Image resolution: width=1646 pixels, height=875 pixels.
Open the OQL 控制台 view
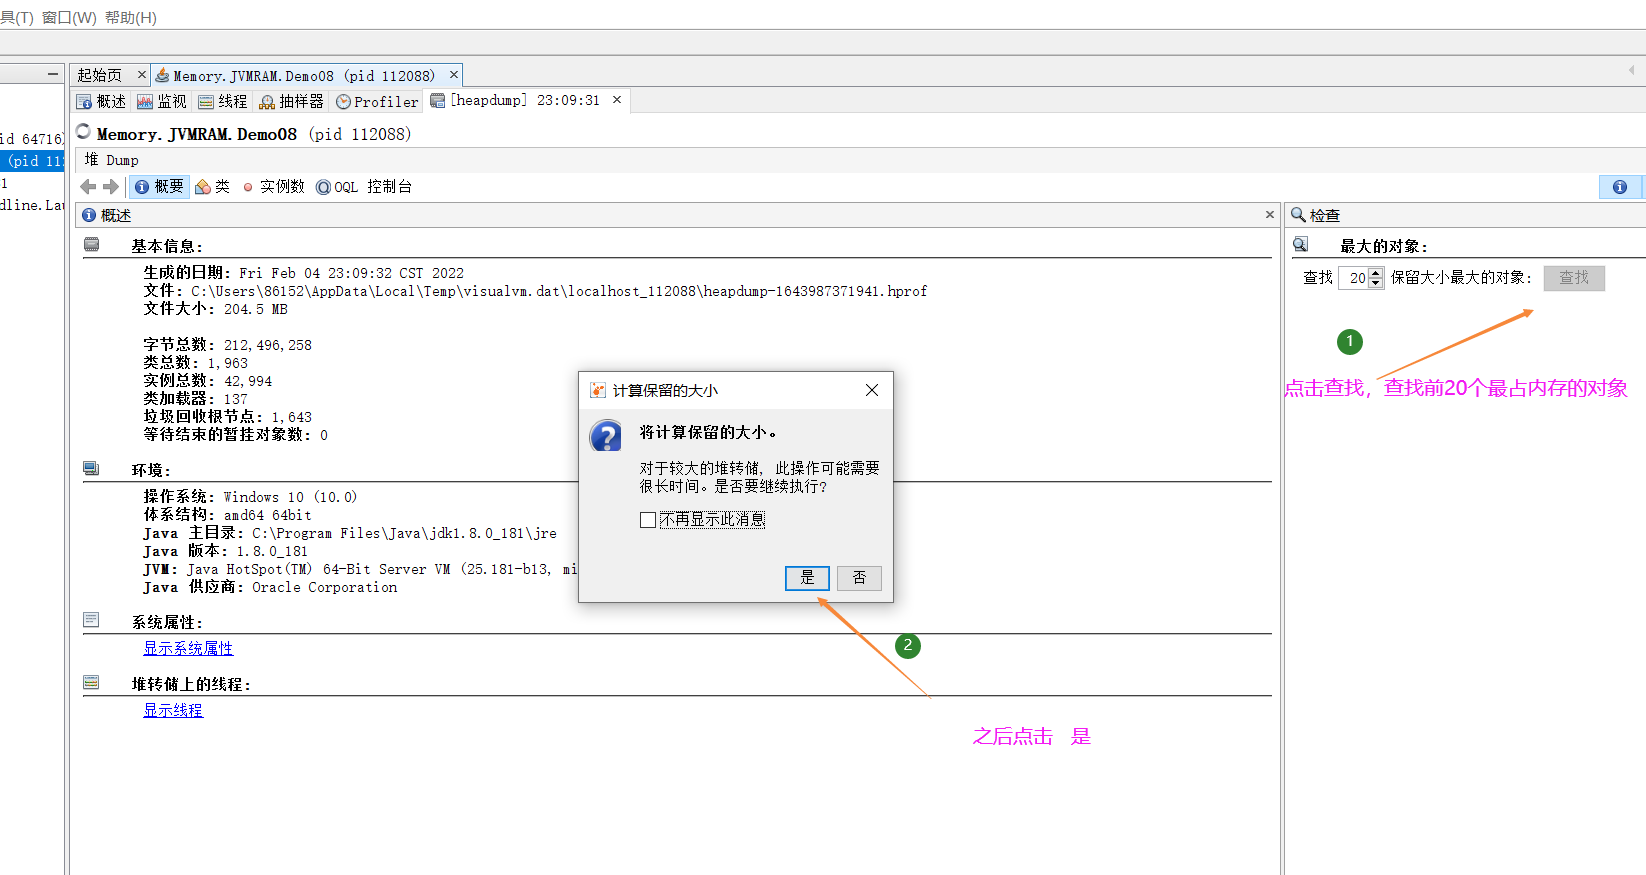364,187
